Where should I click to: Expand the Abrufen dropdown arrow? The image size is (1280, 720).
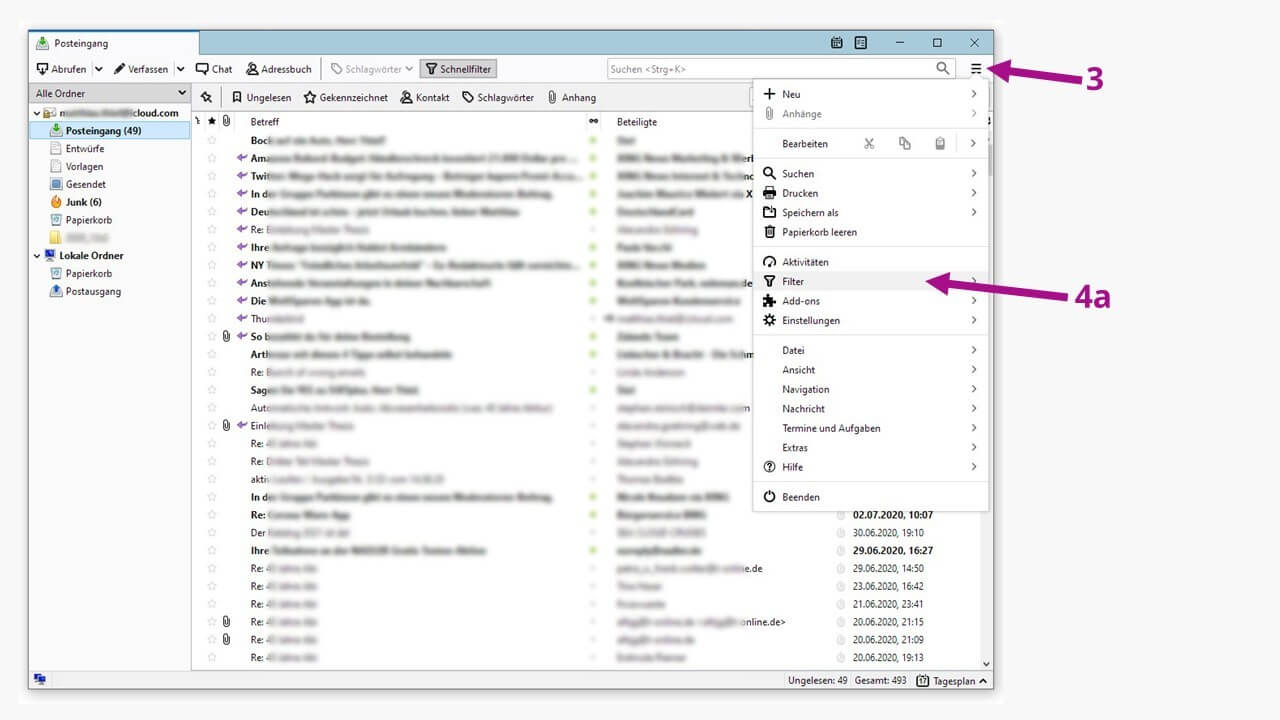(x=98, y=69)
